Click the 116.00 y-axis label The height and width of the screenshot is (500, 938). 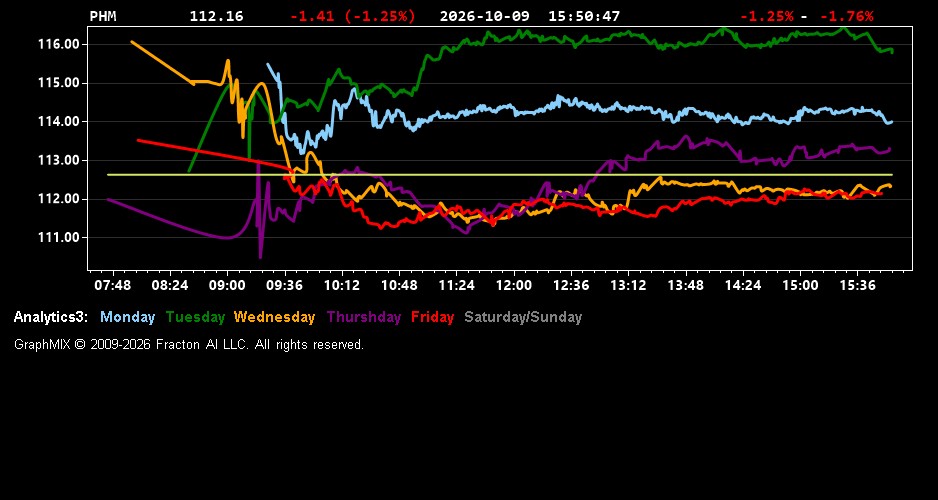tap(59, 44)
